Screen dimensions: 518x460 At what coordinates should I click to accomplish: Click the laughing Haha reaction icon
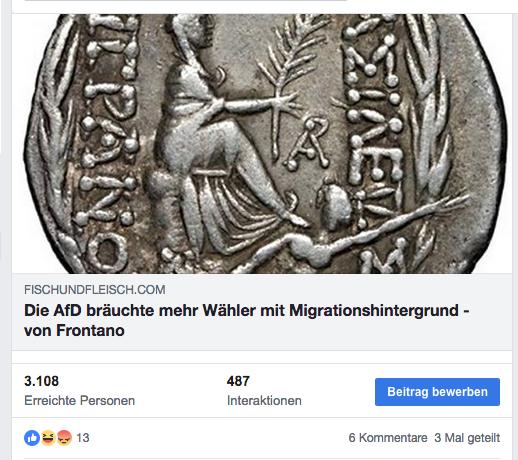click(x=48, y=438)
